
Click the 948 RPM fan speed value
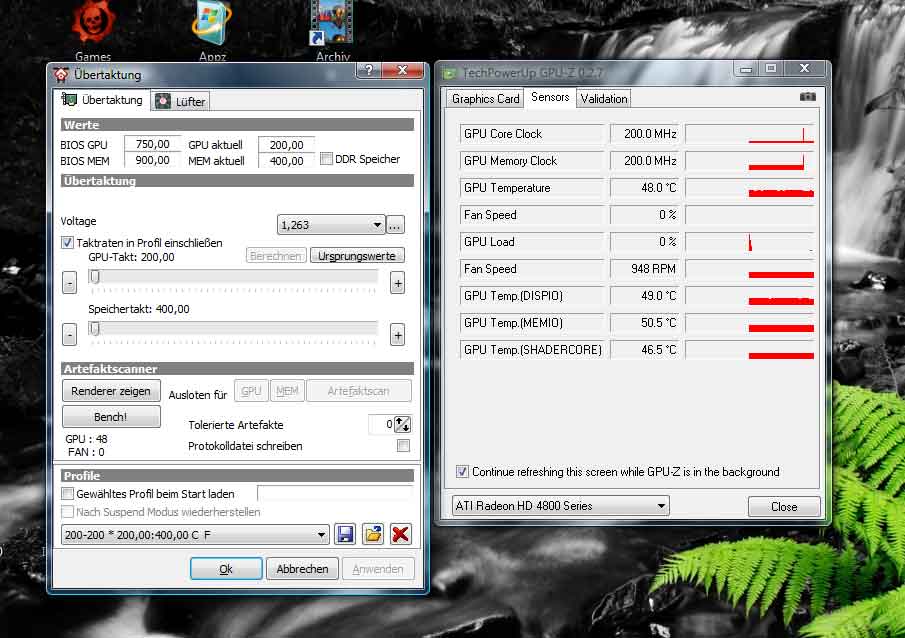coord(646,268)
